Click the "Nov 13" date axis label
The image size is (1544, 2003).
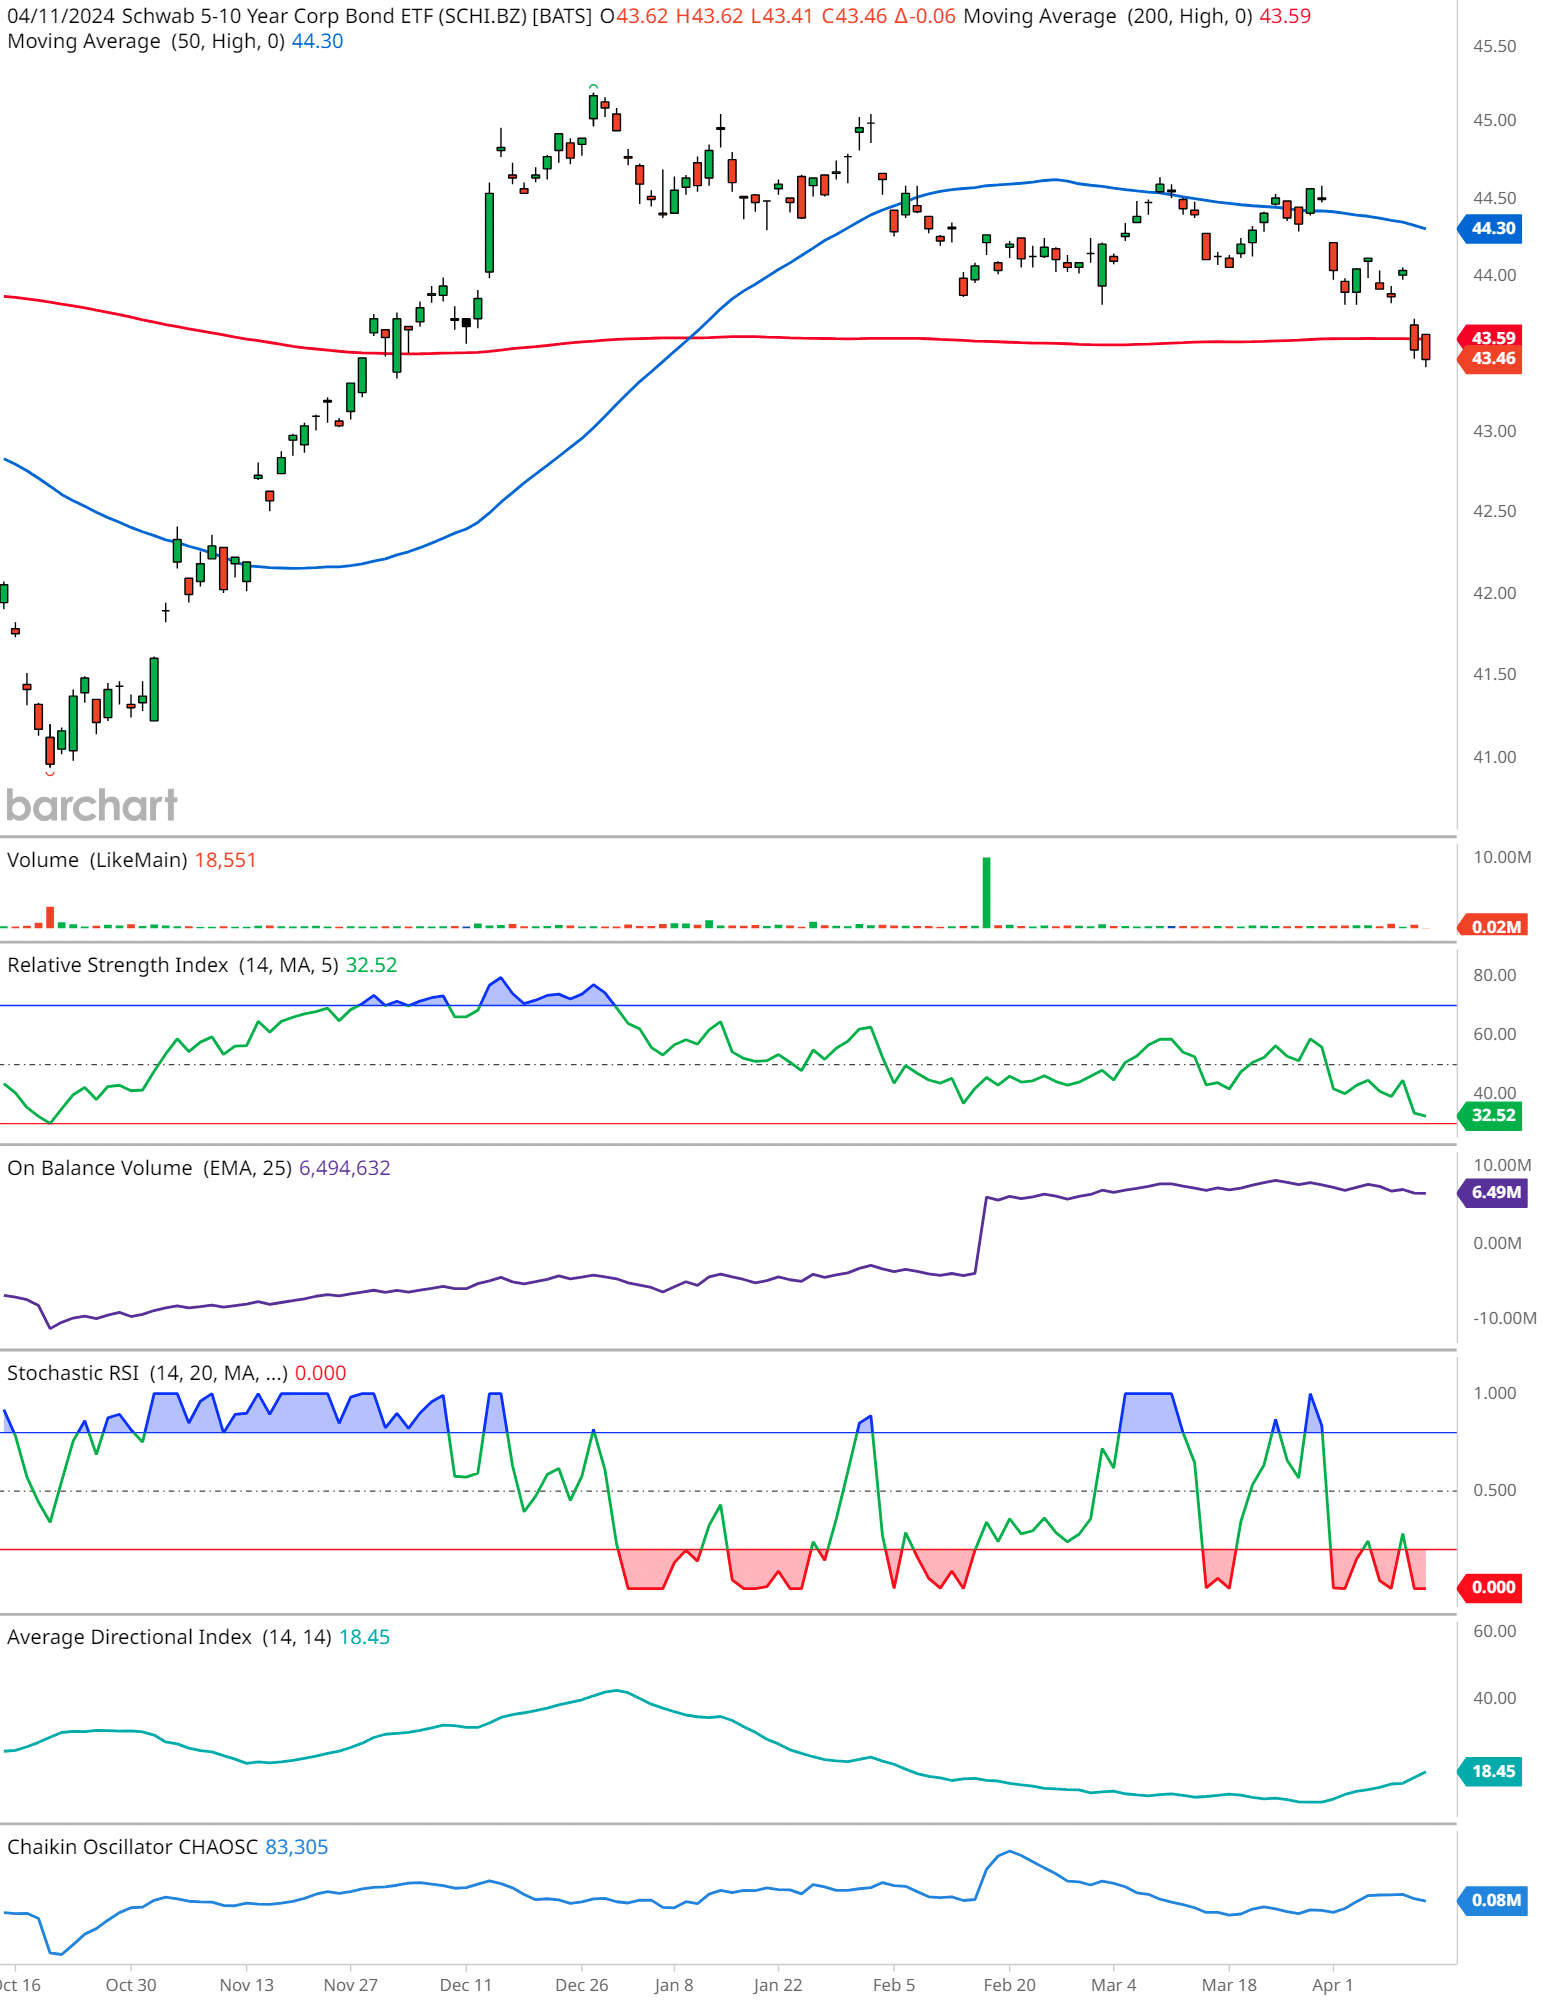[x=246, y=1985]
